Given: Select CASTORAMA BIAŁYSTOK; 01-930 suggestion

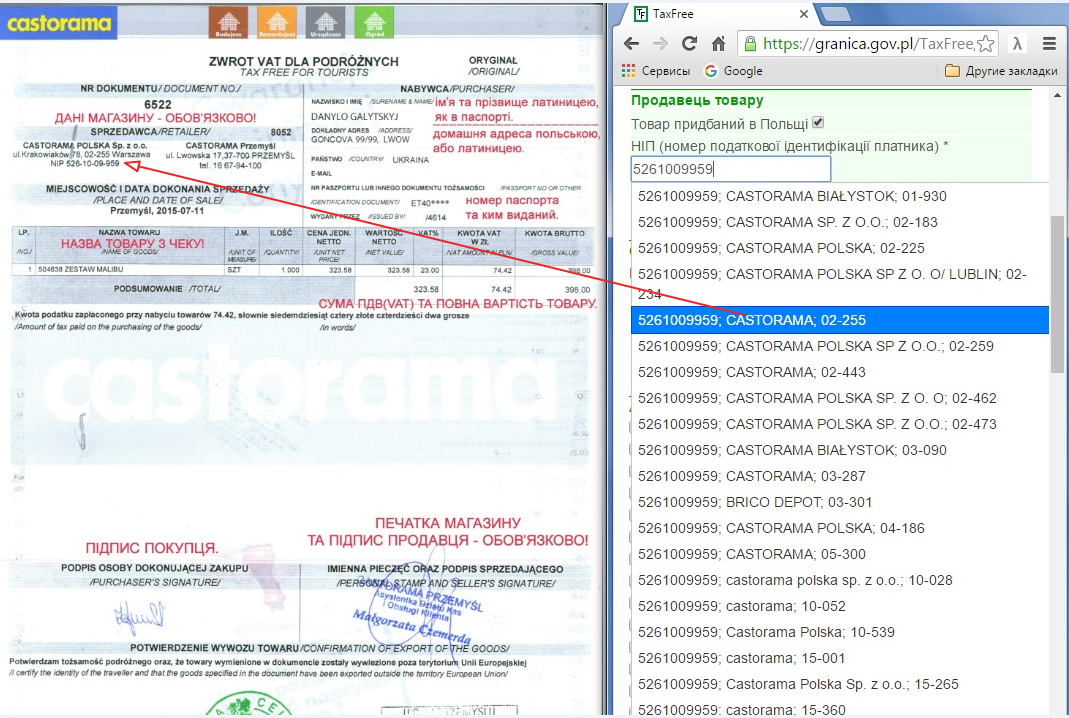Looking at the screenshot, I should pos(840,196).
